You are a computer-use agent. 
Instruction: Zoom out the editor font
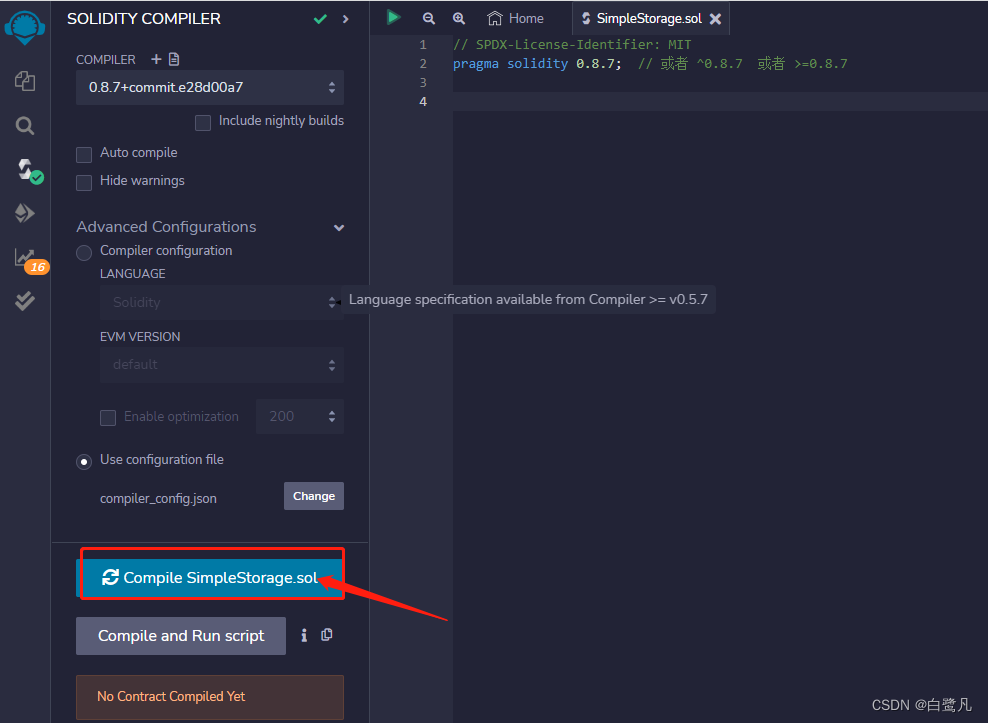[428, 18]
